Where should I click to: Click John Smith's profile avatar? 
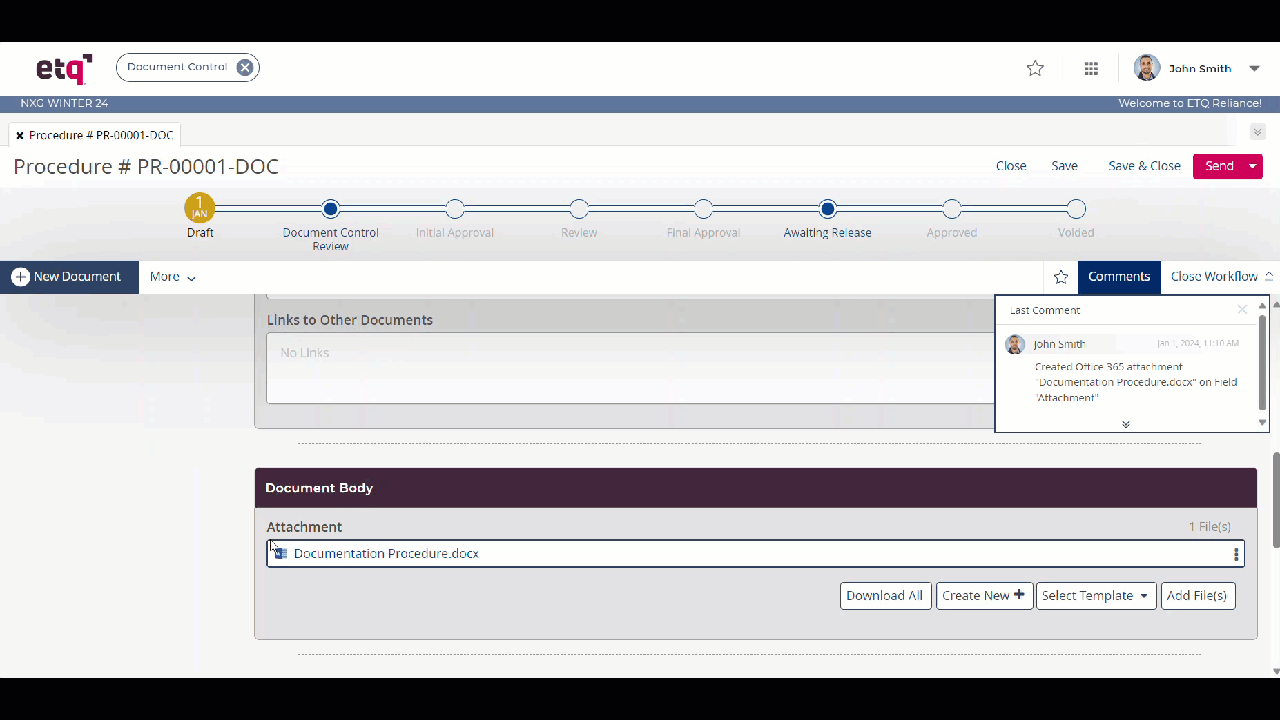[1146, 67]
